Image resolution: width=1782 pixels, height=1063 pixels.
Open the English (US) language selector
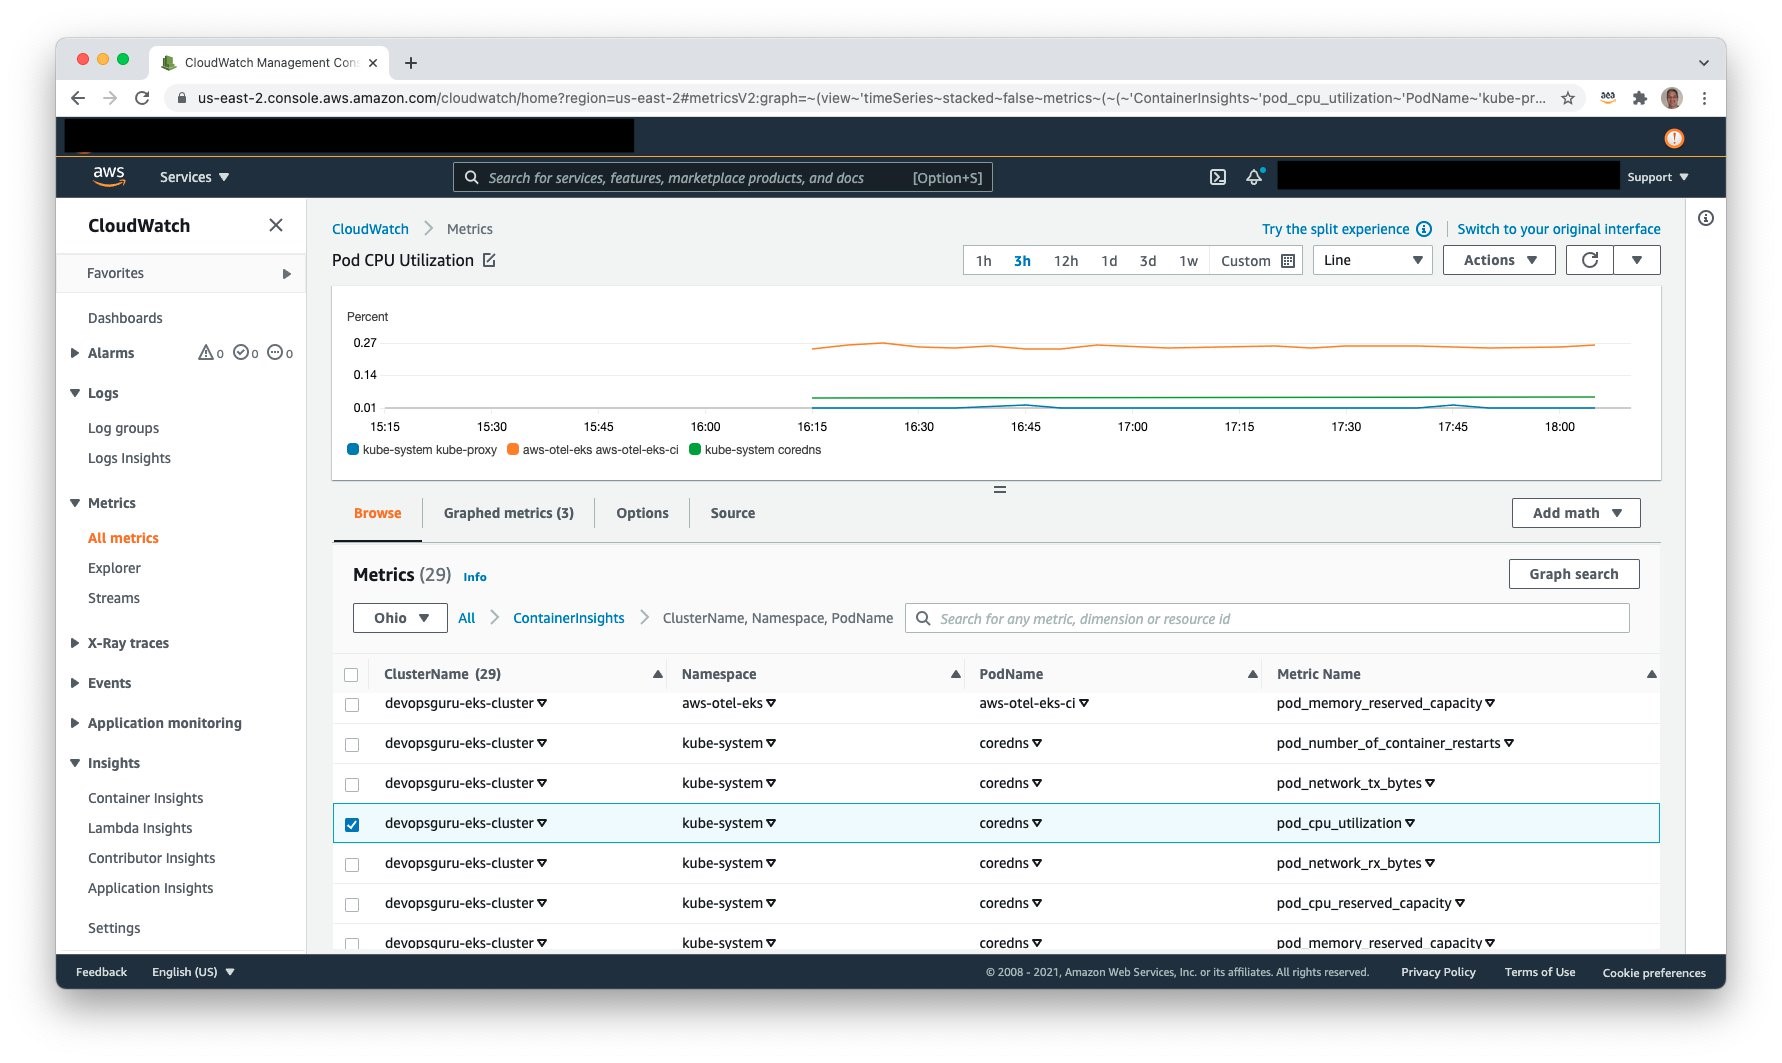point(193,972)
